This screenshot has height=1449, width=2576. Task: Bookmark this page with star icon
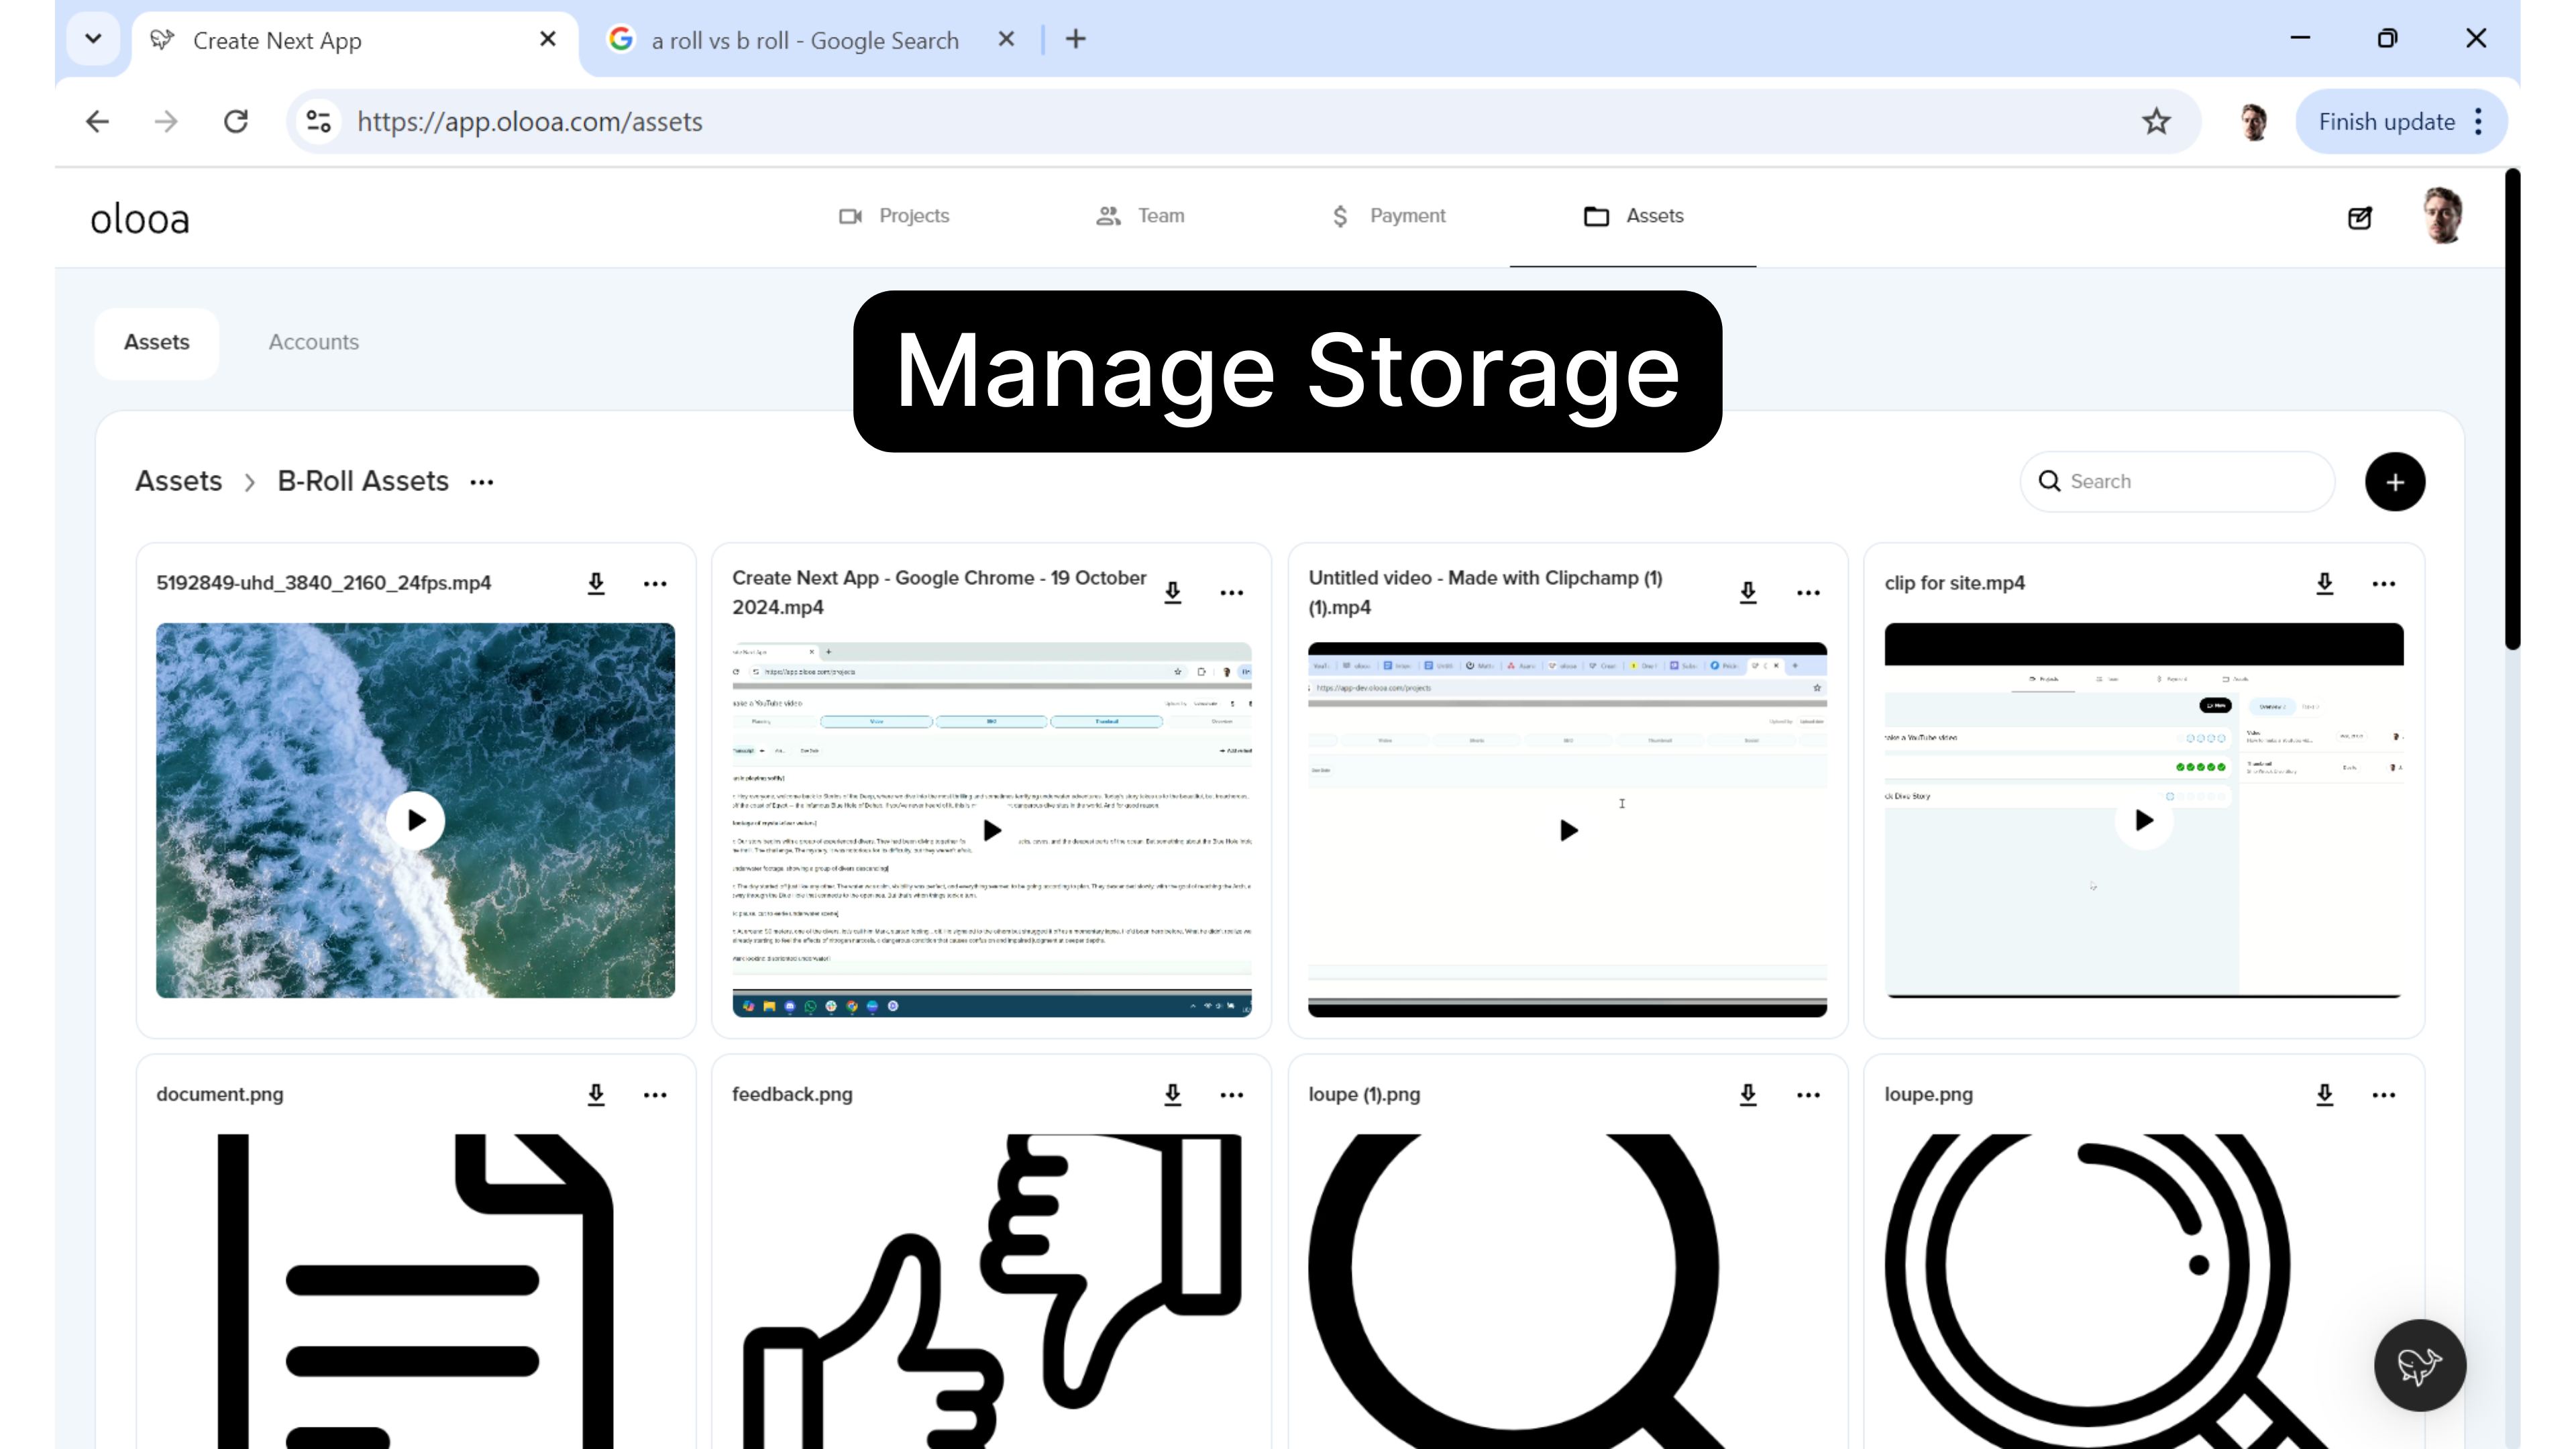point(2156,122)
